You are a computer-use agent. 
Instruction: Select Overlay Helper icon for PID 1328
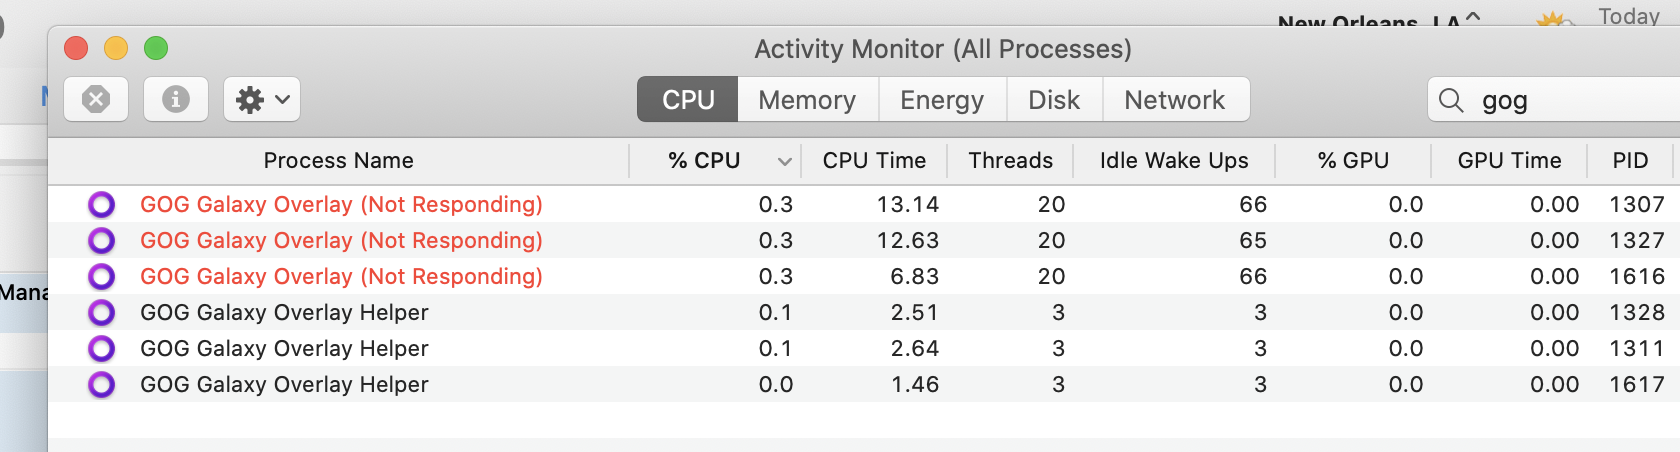[101, 312]
